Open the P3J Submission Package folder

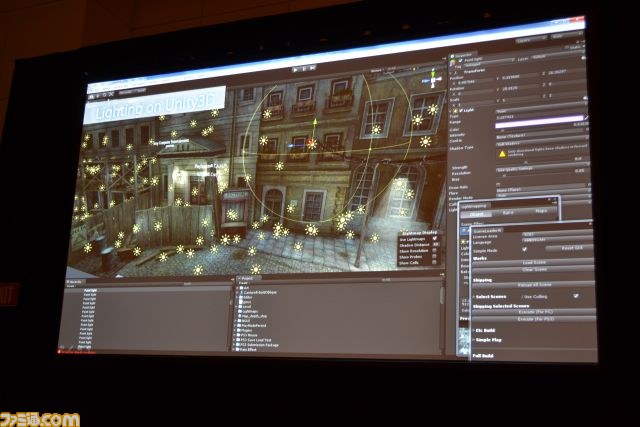pyautogui.click(x=258, y=345)
